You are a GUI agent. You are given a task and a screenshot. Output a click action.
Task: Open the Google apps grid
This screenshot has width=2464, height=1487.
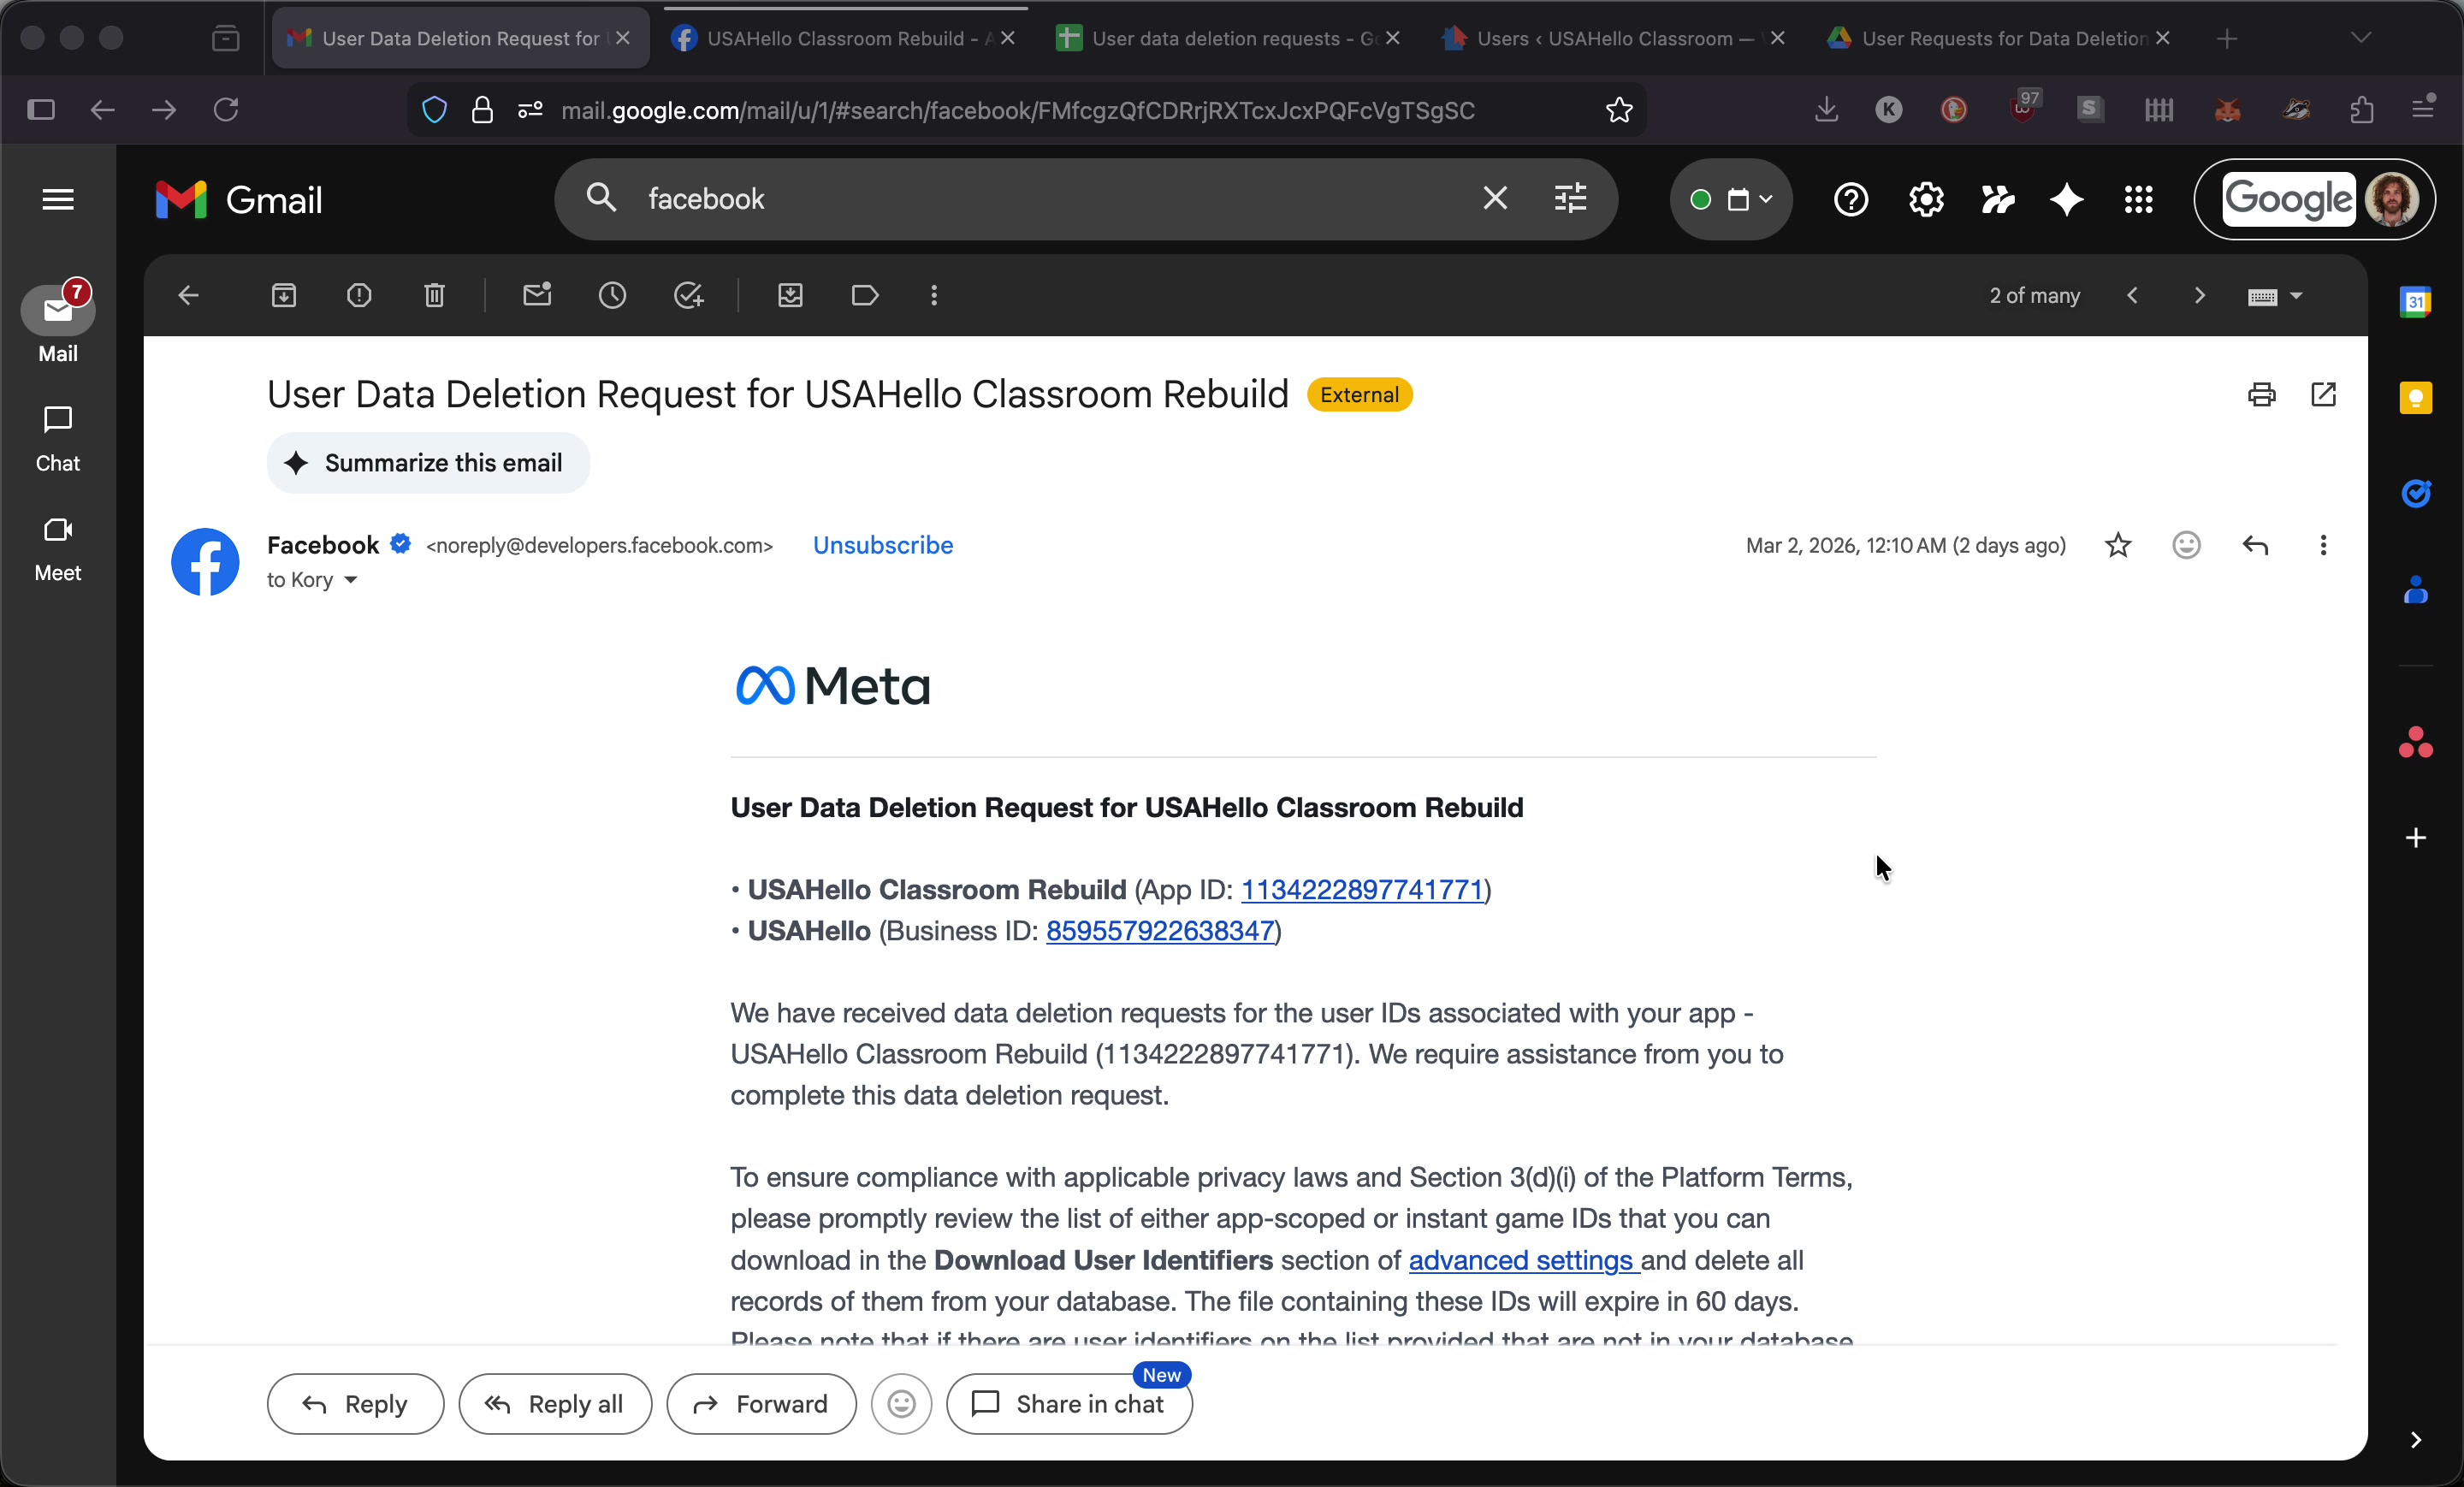pos(2138,200)
